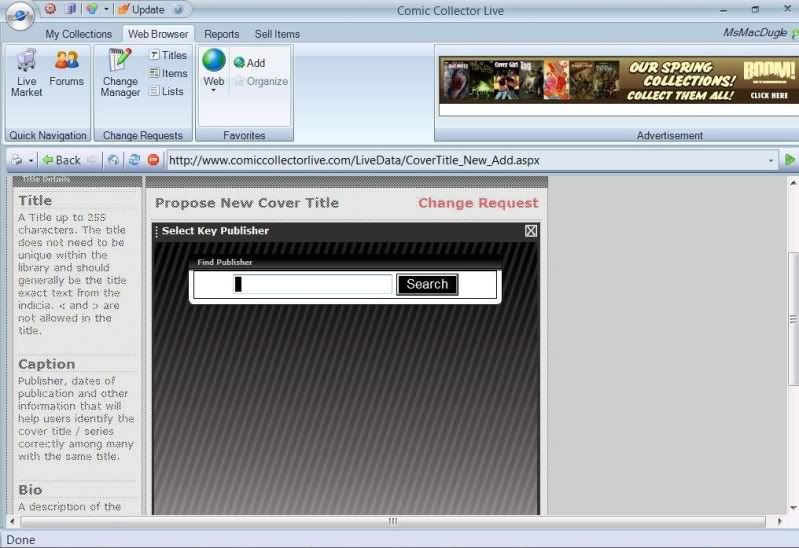Stop loading the page
799x548 pixels.
(x=153, y=160)
